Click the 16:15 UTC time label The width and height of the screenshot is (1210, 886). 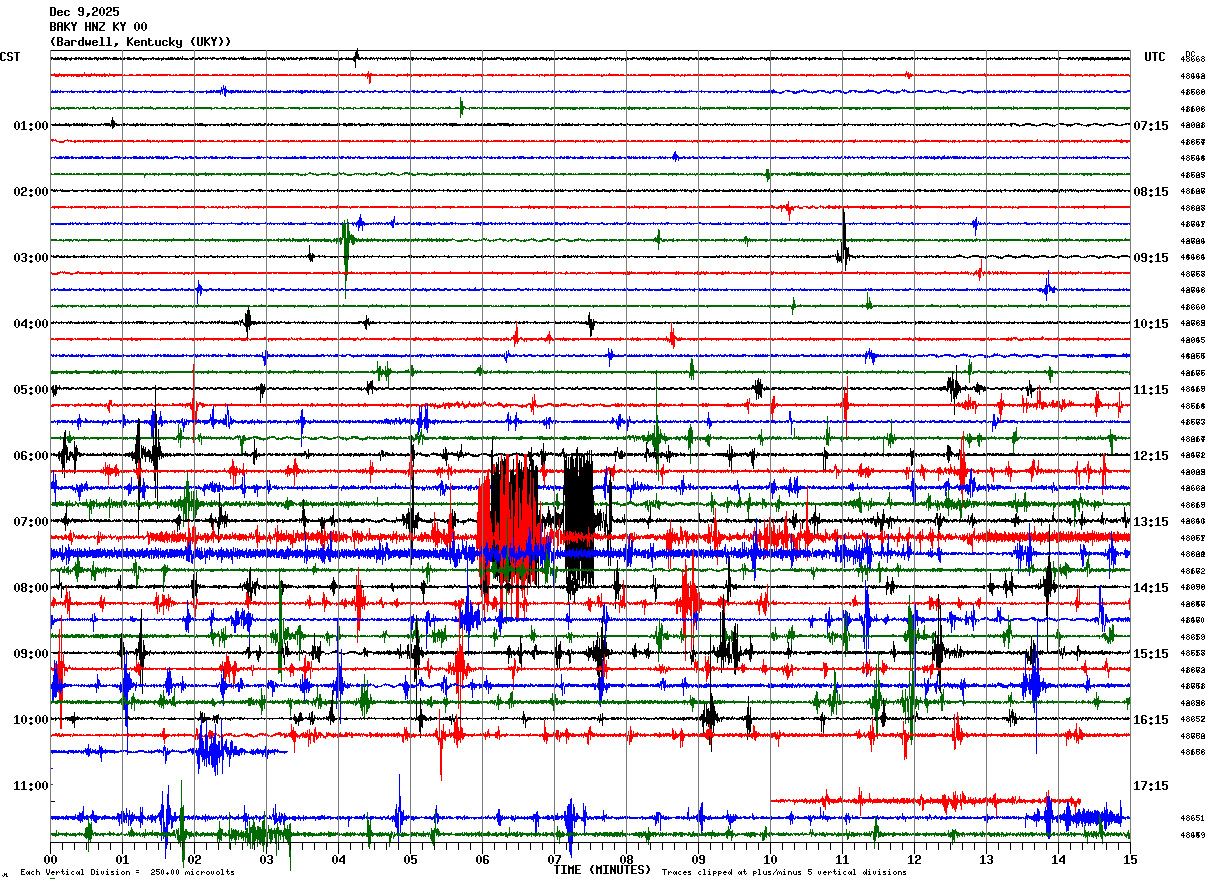[1151, 720]
